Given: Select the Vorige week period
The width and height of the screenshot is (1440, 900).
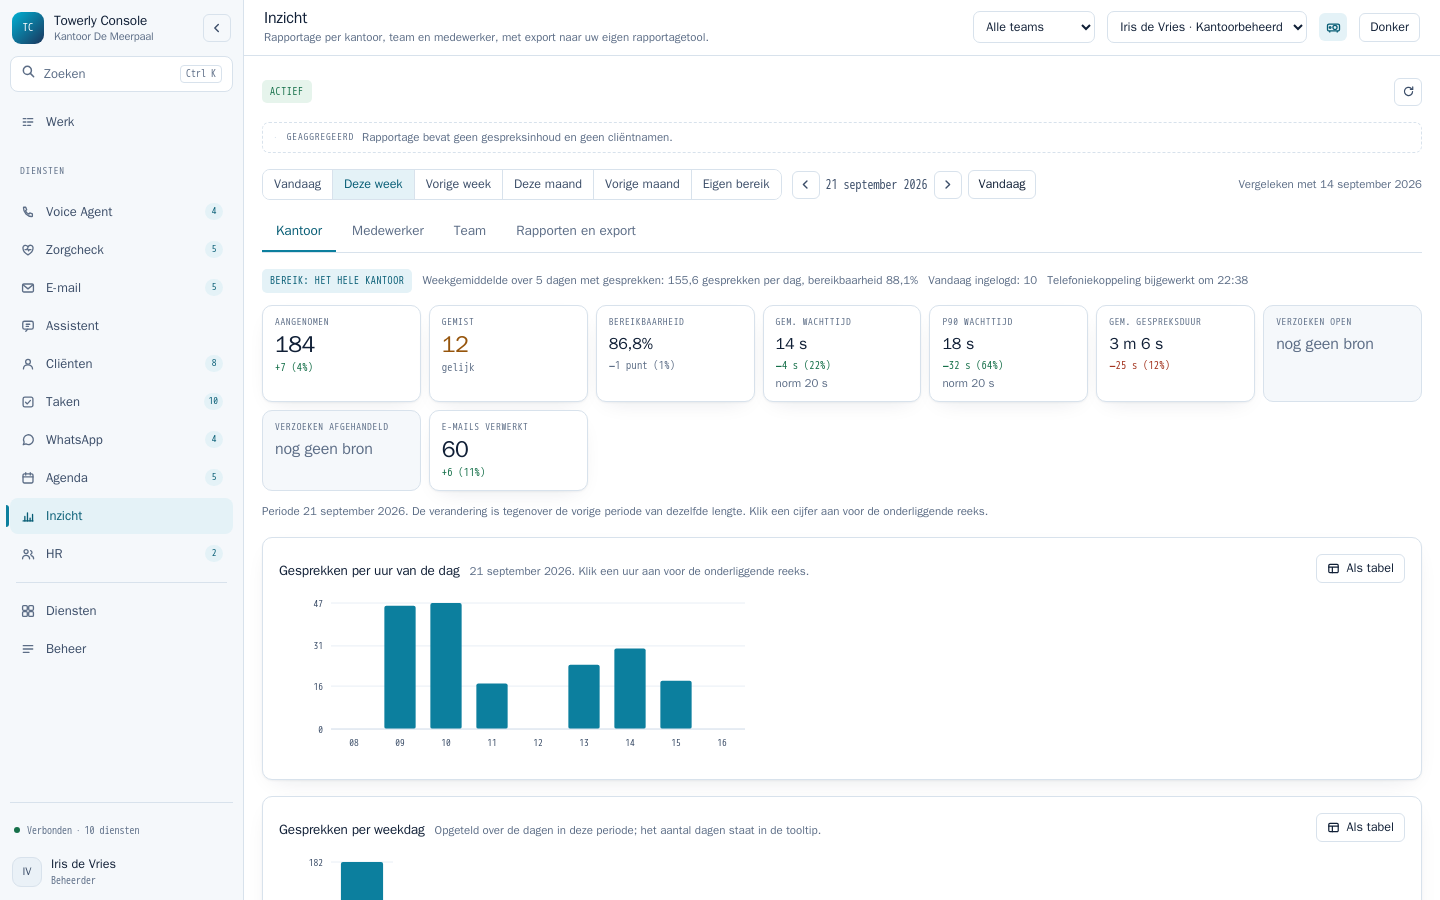Looking at the screenshot, I should pos(458,185).
